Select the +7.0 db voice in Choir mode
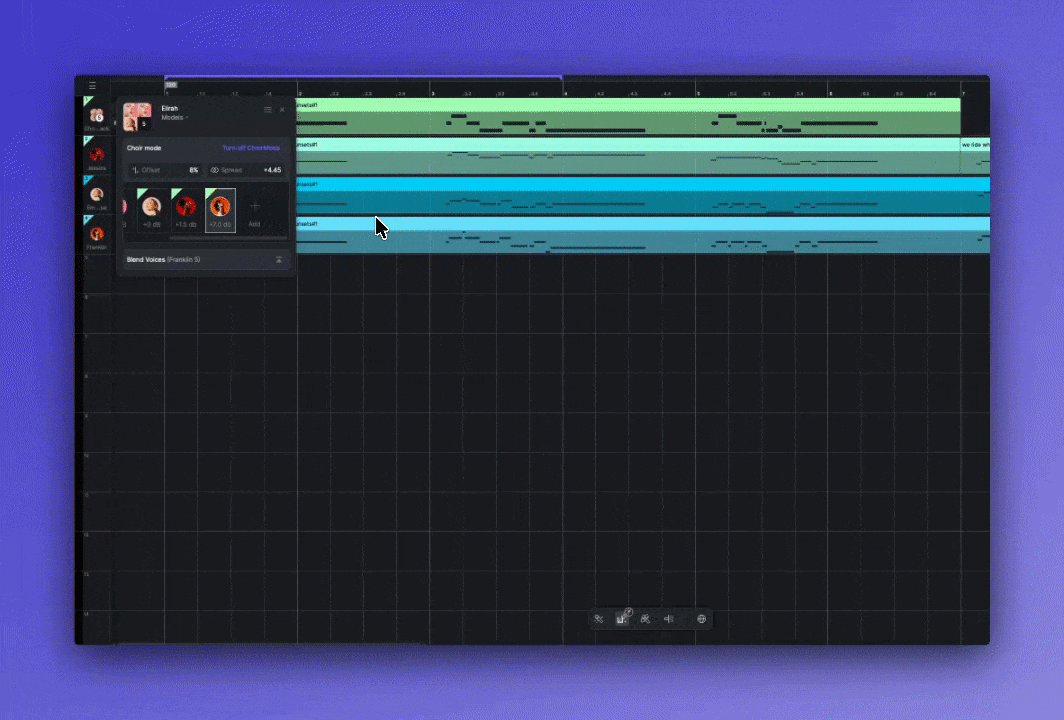1064x720 pixels. pos(220,206)
